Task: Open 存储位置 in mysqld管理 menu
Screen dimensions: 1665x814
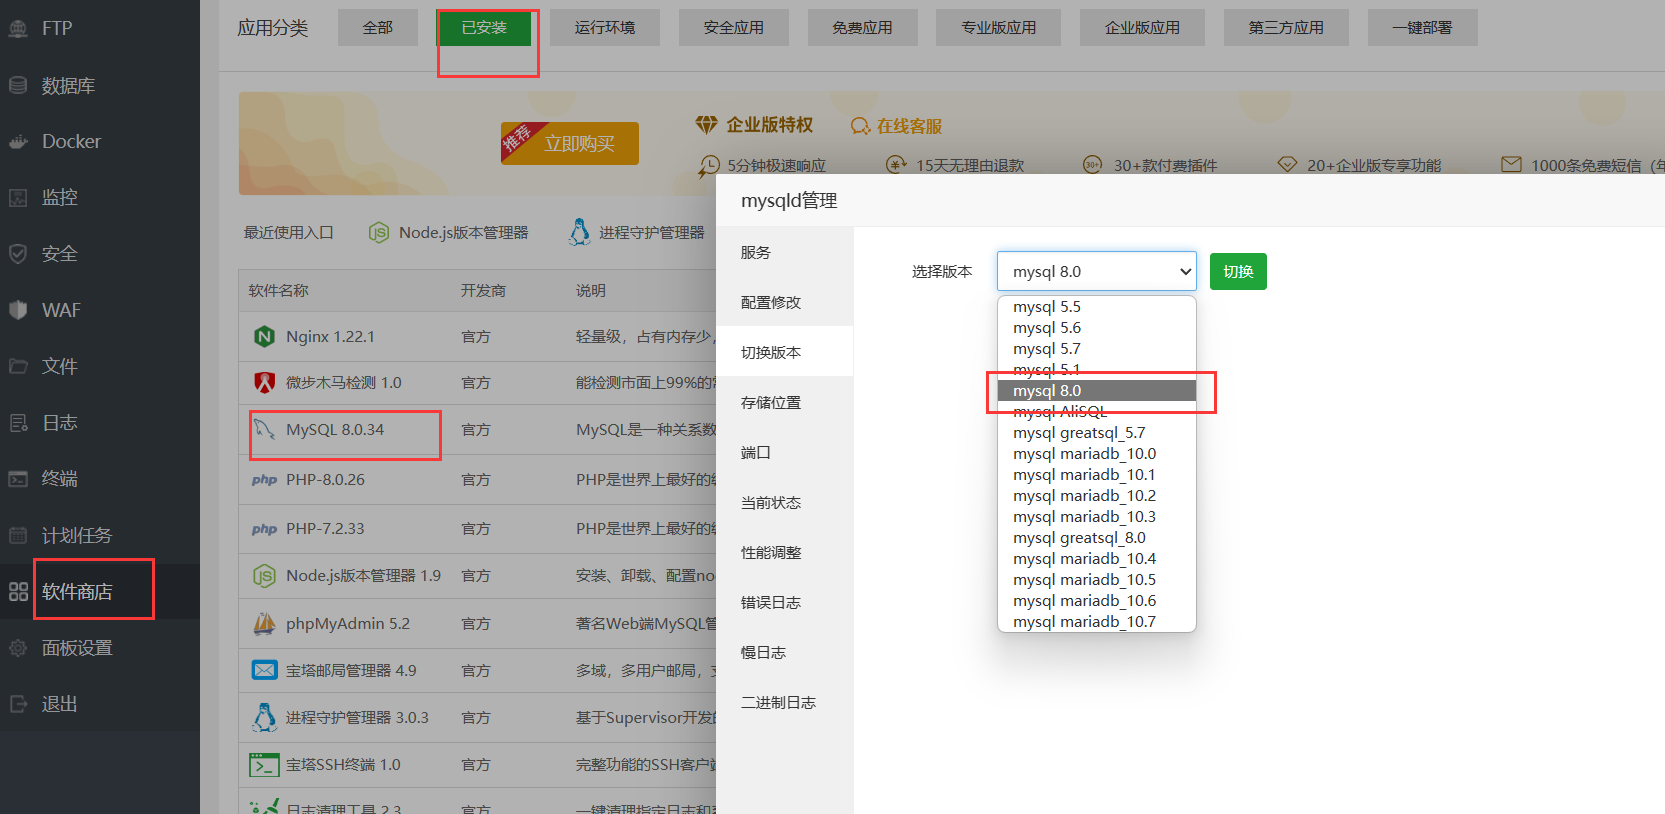Action: [785, 402]
